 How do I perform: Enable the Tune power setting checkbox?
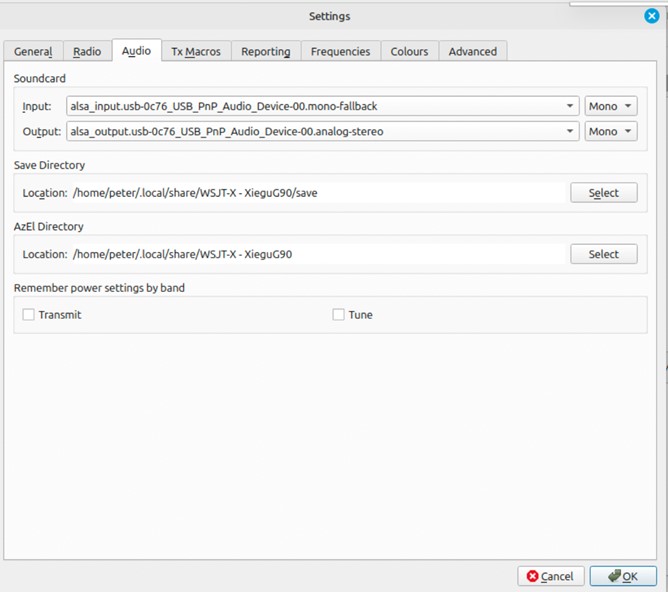pos(338,315)
